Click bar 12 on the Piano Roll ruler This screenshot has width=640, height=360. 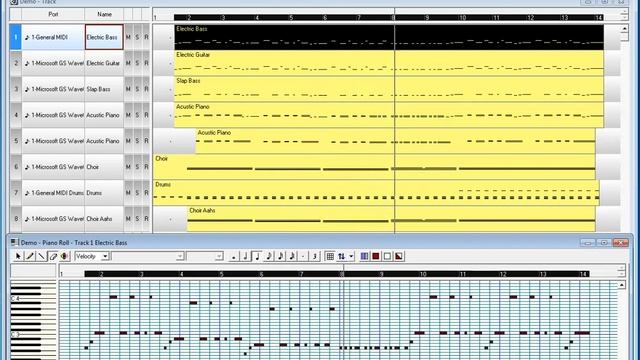click(x=503, y=274)
